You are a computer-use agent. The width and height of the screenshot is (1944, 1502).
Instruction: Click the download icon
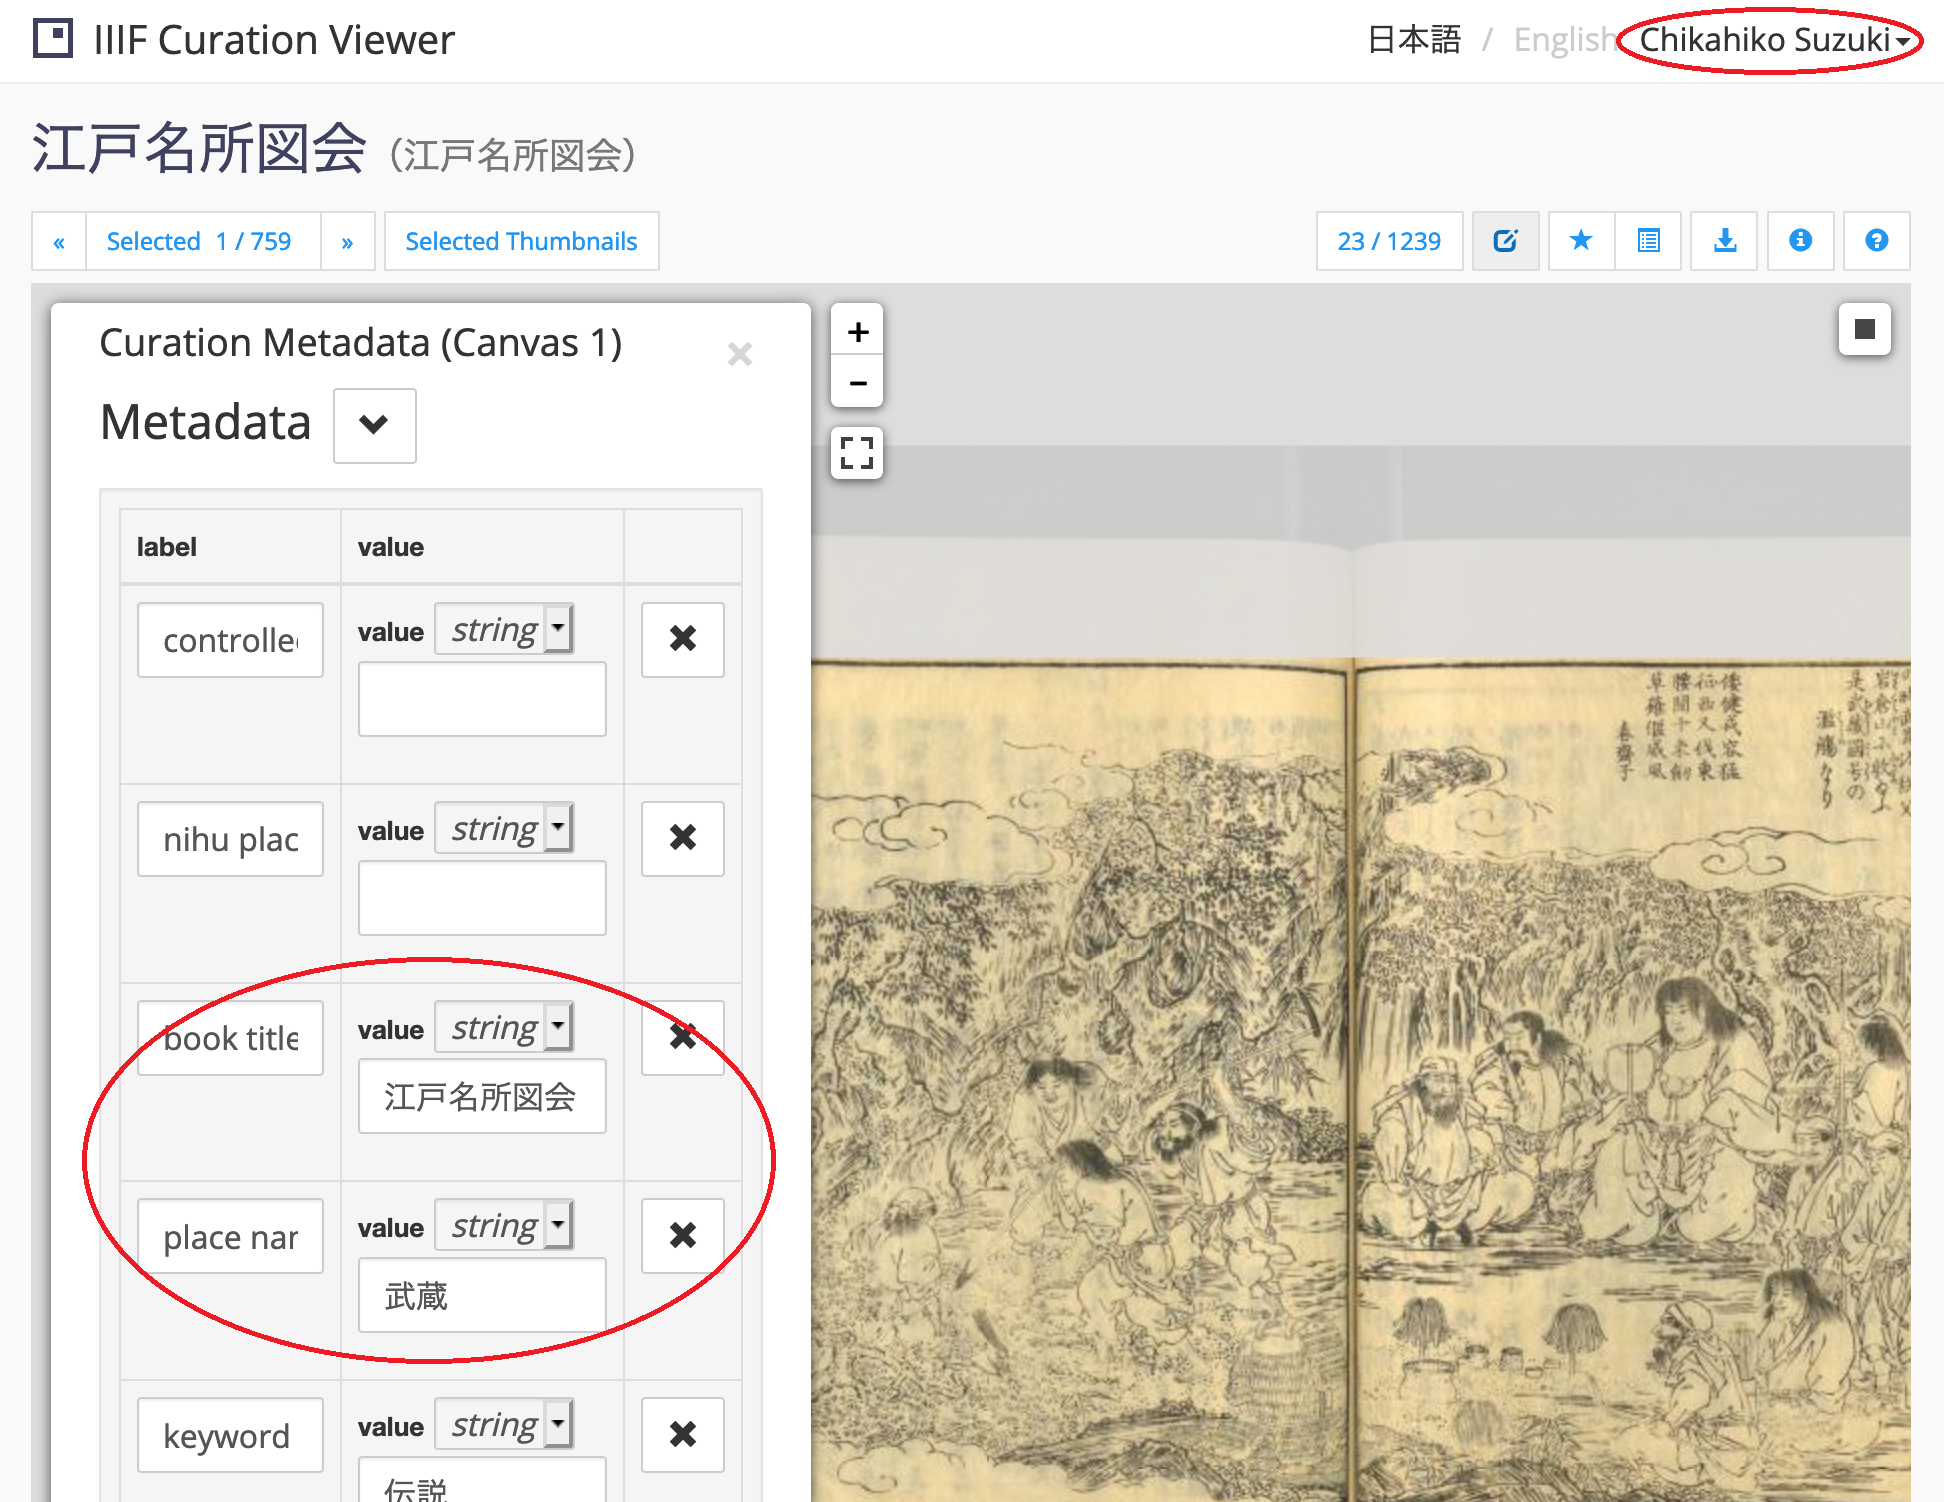(1724, 241)
